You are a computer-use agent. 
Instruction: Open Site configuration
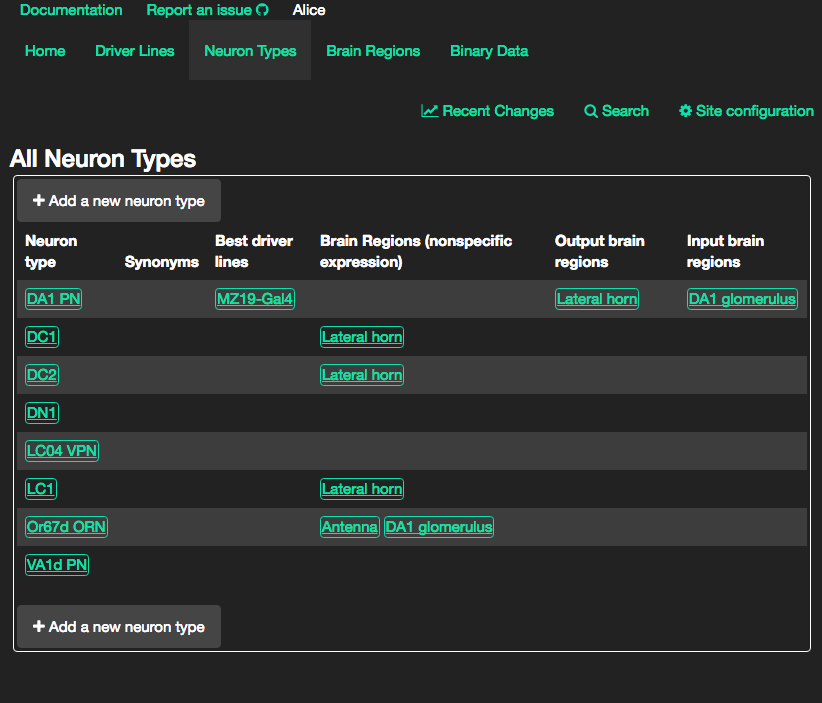[746, 111]
